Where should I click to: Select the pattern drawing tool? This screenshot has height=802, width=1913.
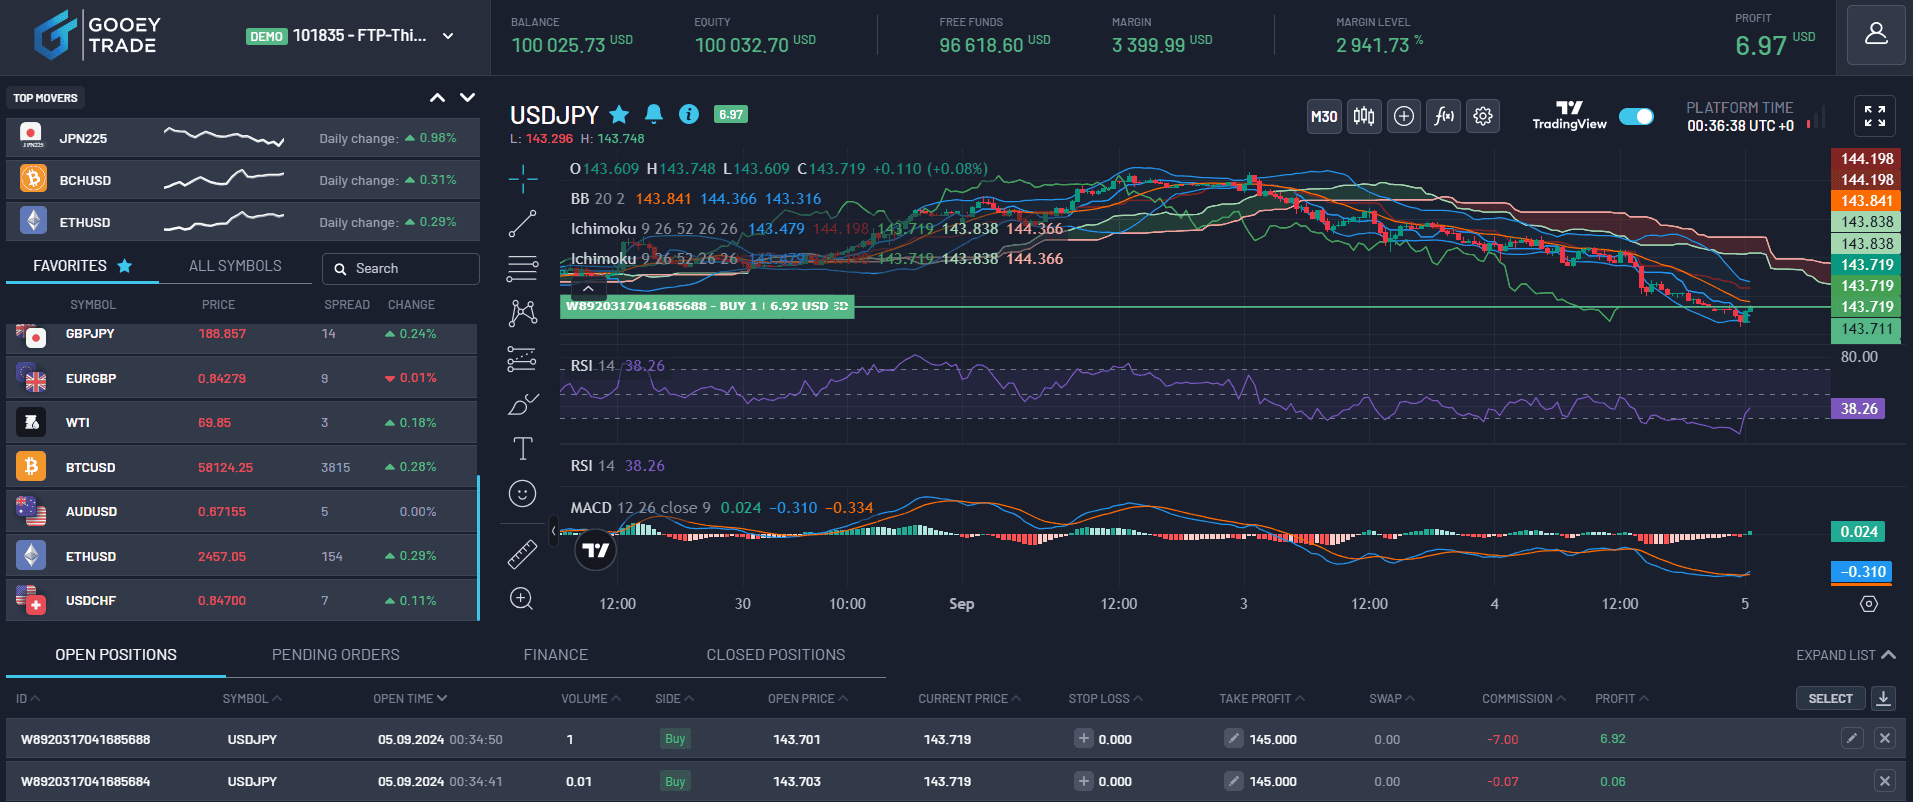522,313
